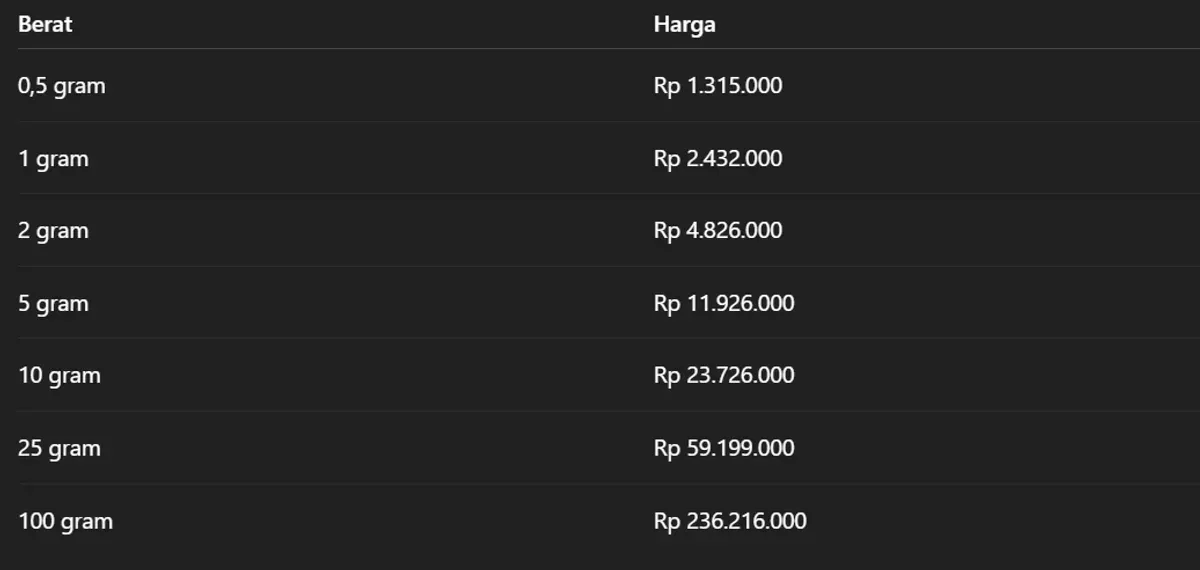
Task: Select the 10 gram weight cell
Action: click(59, 376)
